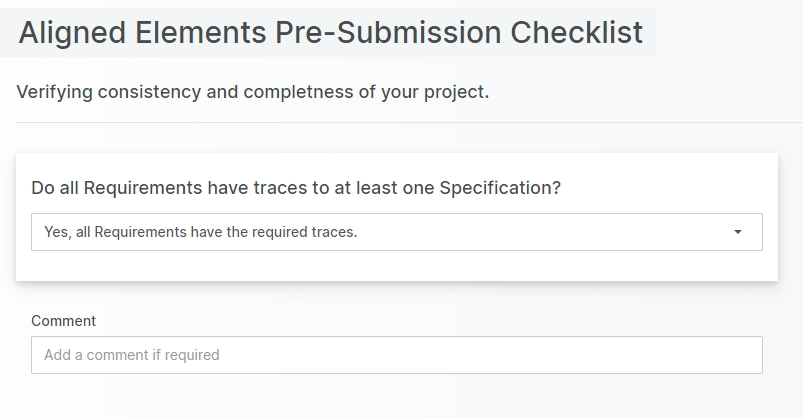The image size is (803, 418).
Task: Click the divider line below the subtitle
Action: tap(400, 122)
